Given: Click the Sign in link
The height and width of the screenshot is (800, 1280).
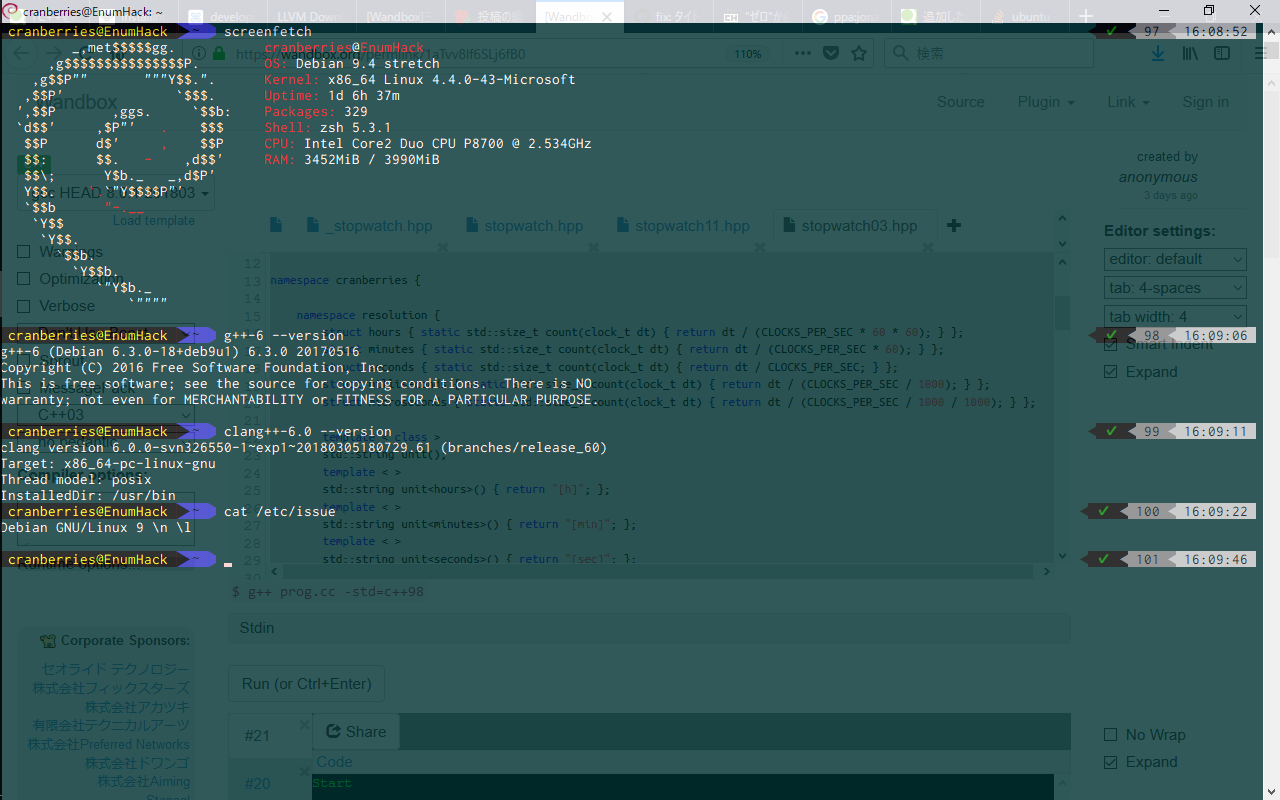Looking at the screenshot, I should [1205, 102].
